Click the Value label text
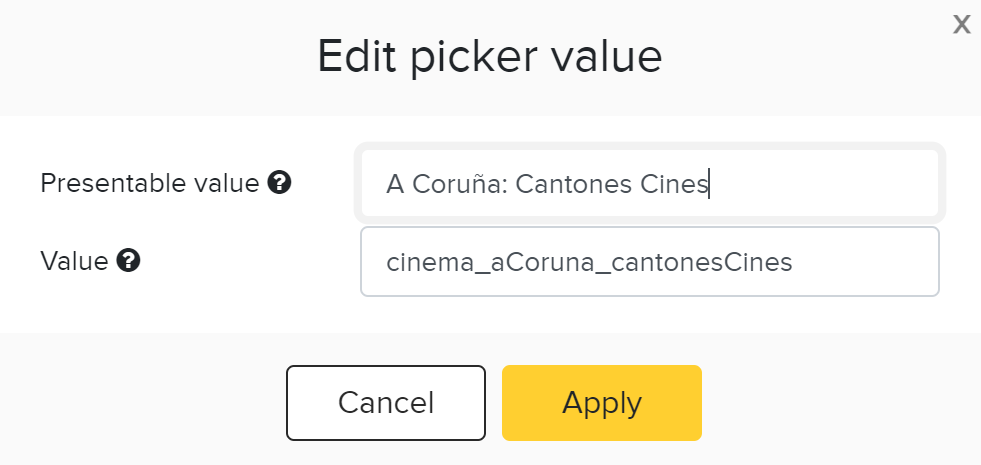The height and width of the screenshot is (465, 981). (74, 261)
